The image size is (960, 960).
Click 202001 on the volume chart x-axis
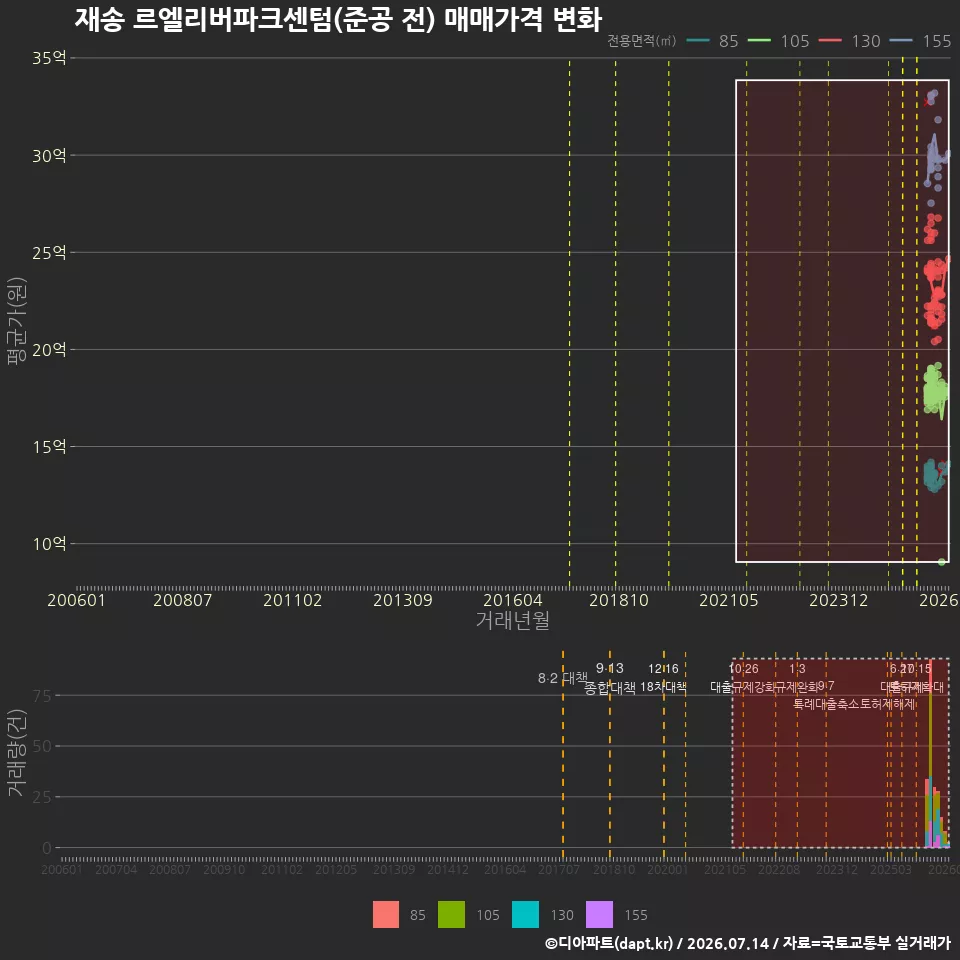[x=667, y=869]
